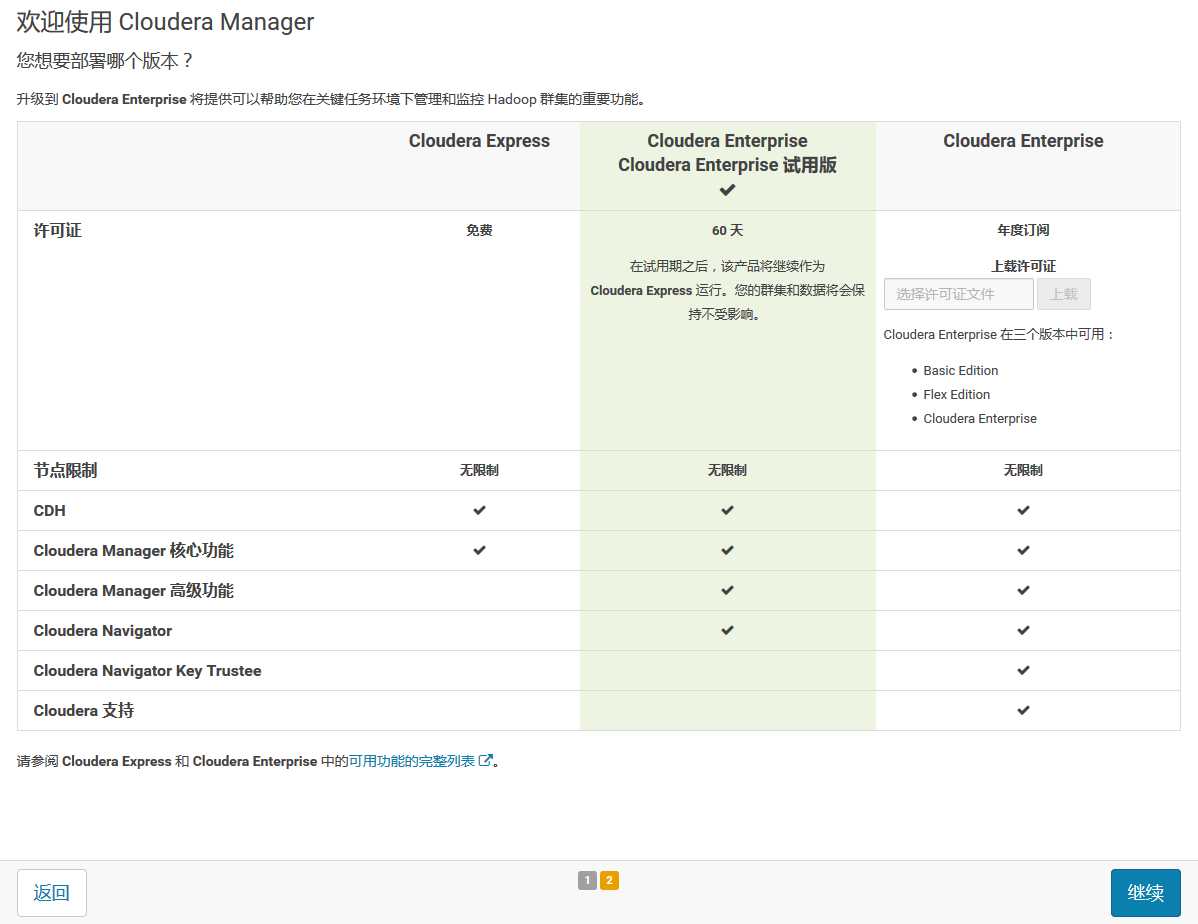
Task: Click the Basic Edition list item
Action: [960, 371]
